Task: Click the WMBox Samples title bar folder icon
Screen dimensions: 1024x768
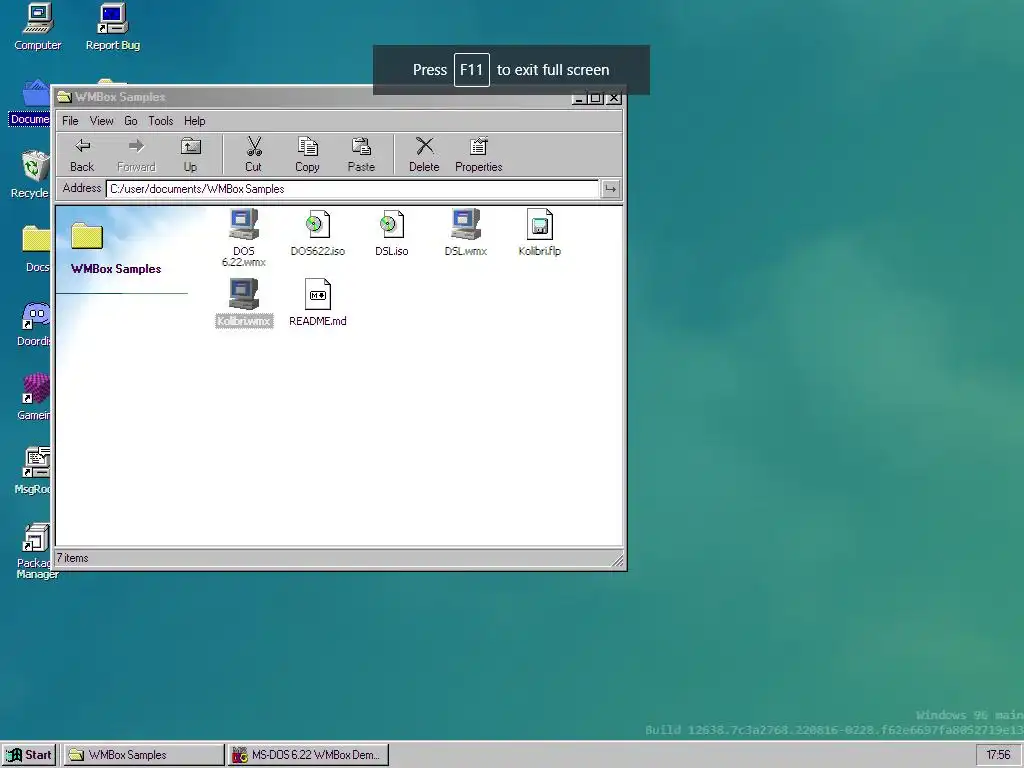Action: [64, 97]
